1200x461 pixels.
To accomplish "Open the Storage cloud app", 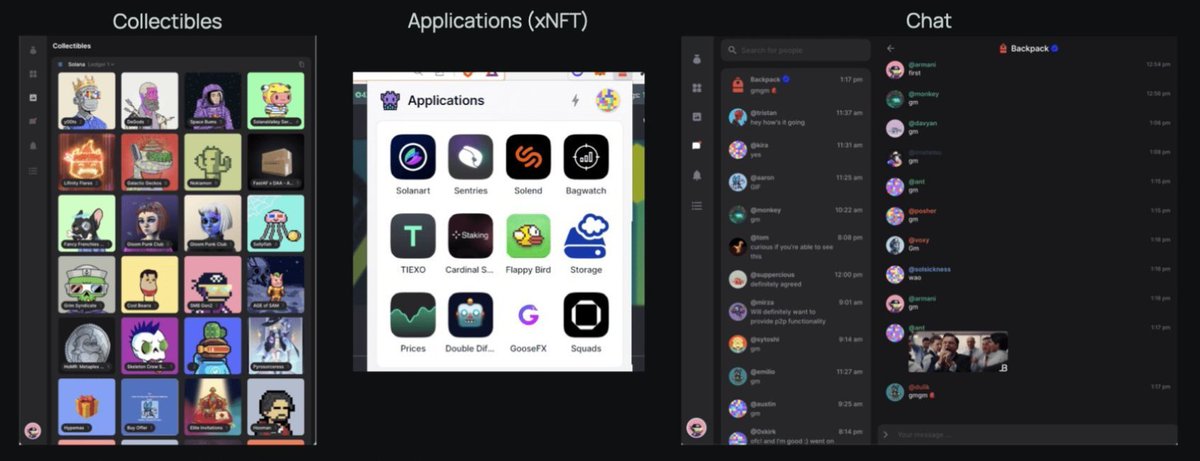I will tap(586, 236).
